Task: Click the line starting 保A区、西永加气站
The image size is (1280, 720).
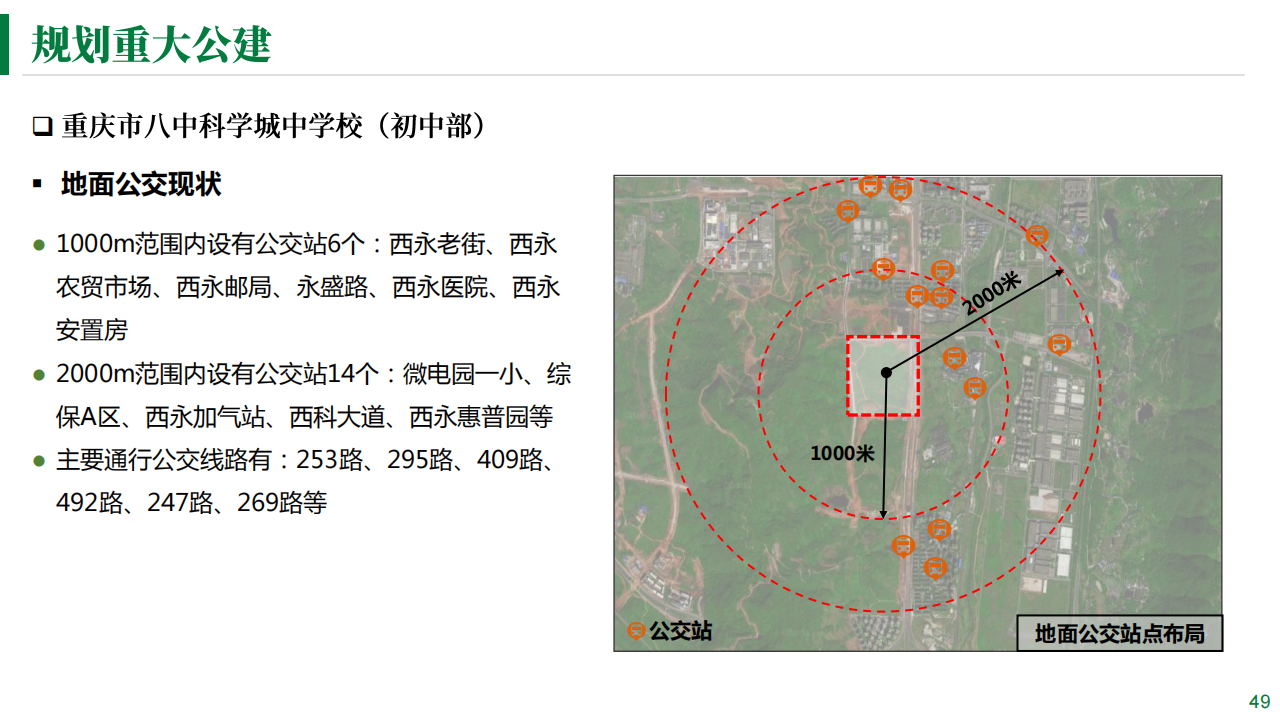Action: pos(304,417)
